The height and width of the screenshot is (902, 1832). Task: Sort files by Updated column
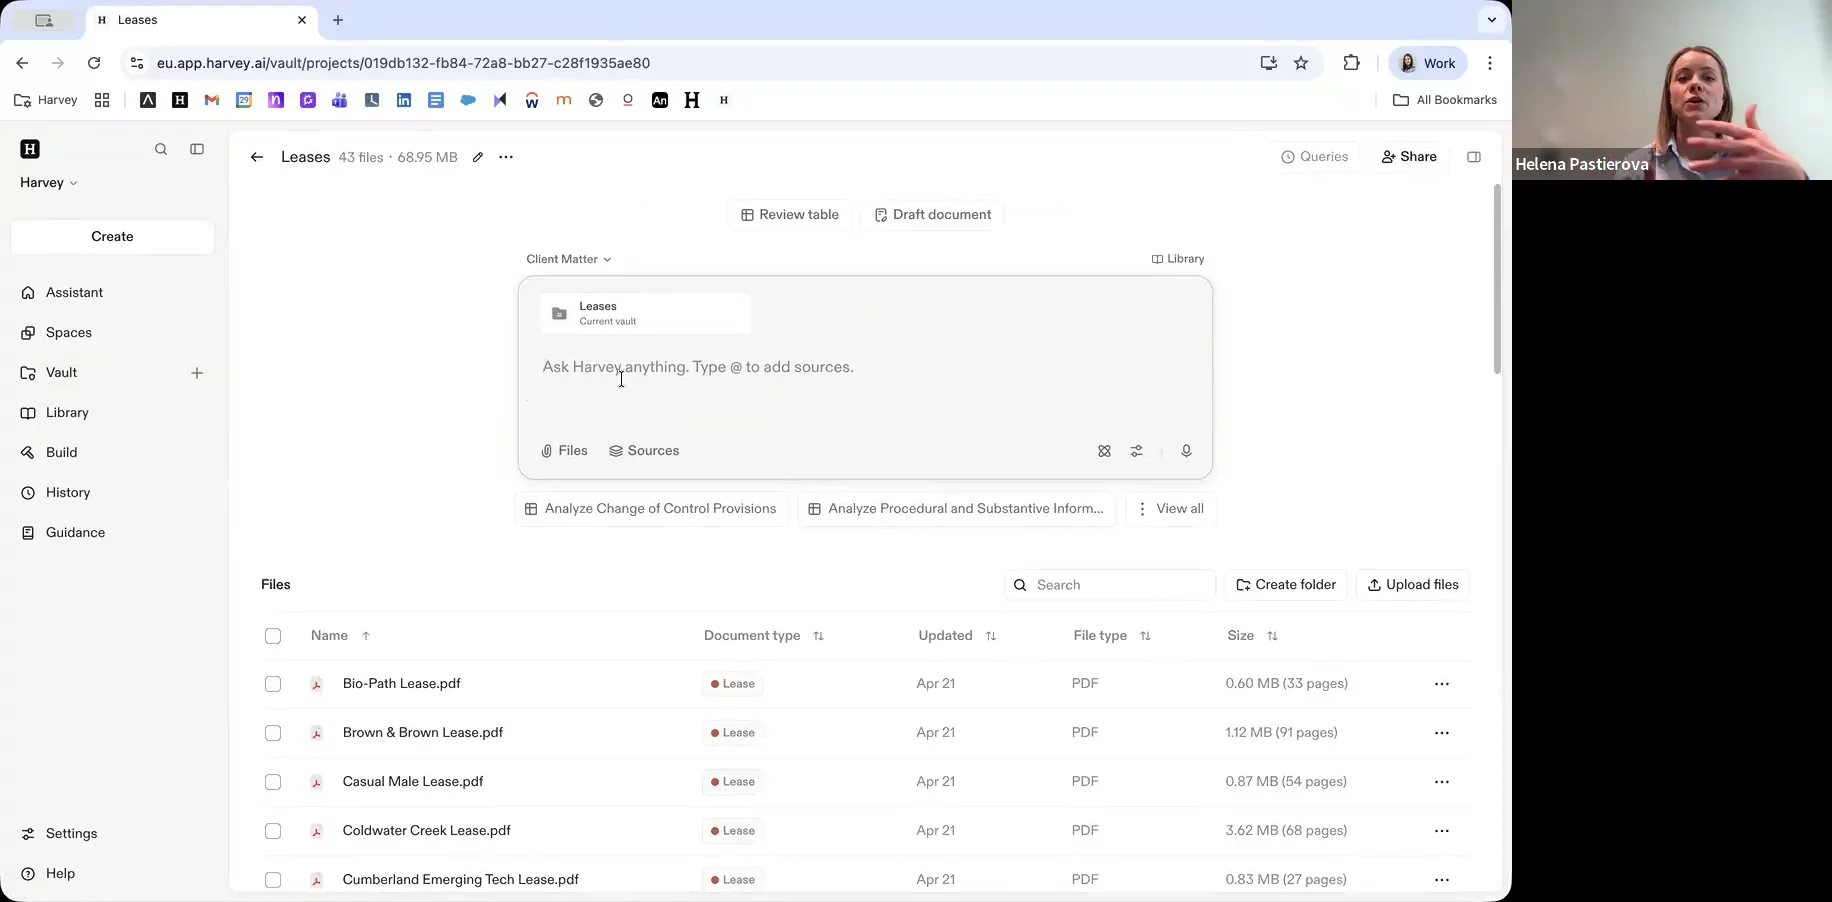(x=957, y=636)
